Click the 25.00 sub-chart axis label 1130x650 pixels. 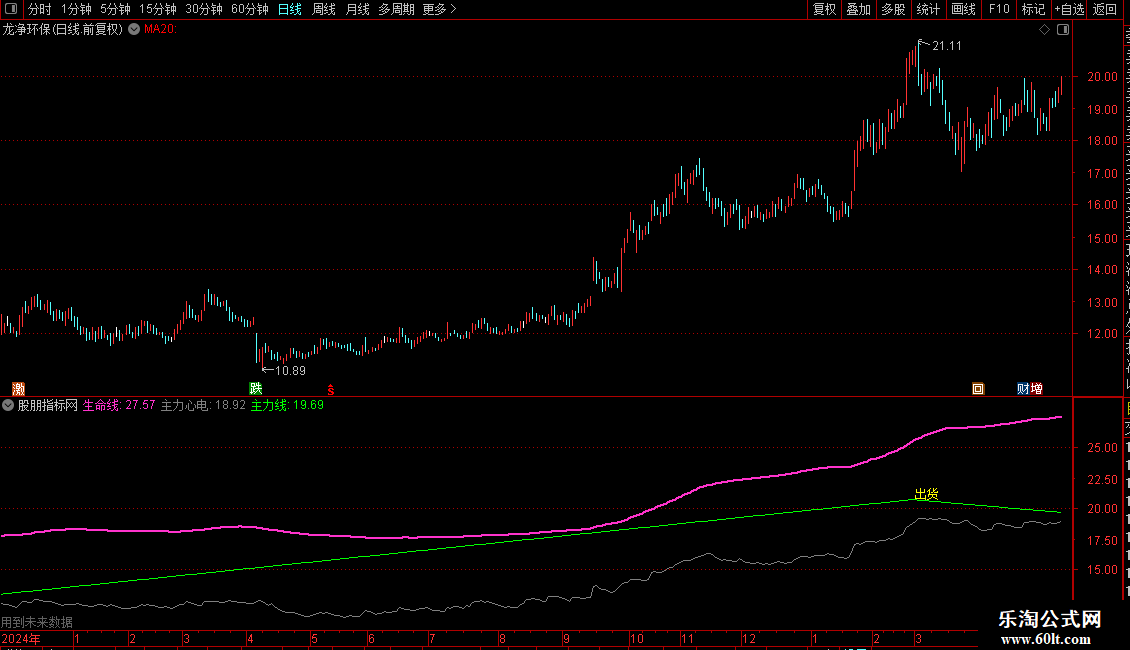[x=1102, y=448]
